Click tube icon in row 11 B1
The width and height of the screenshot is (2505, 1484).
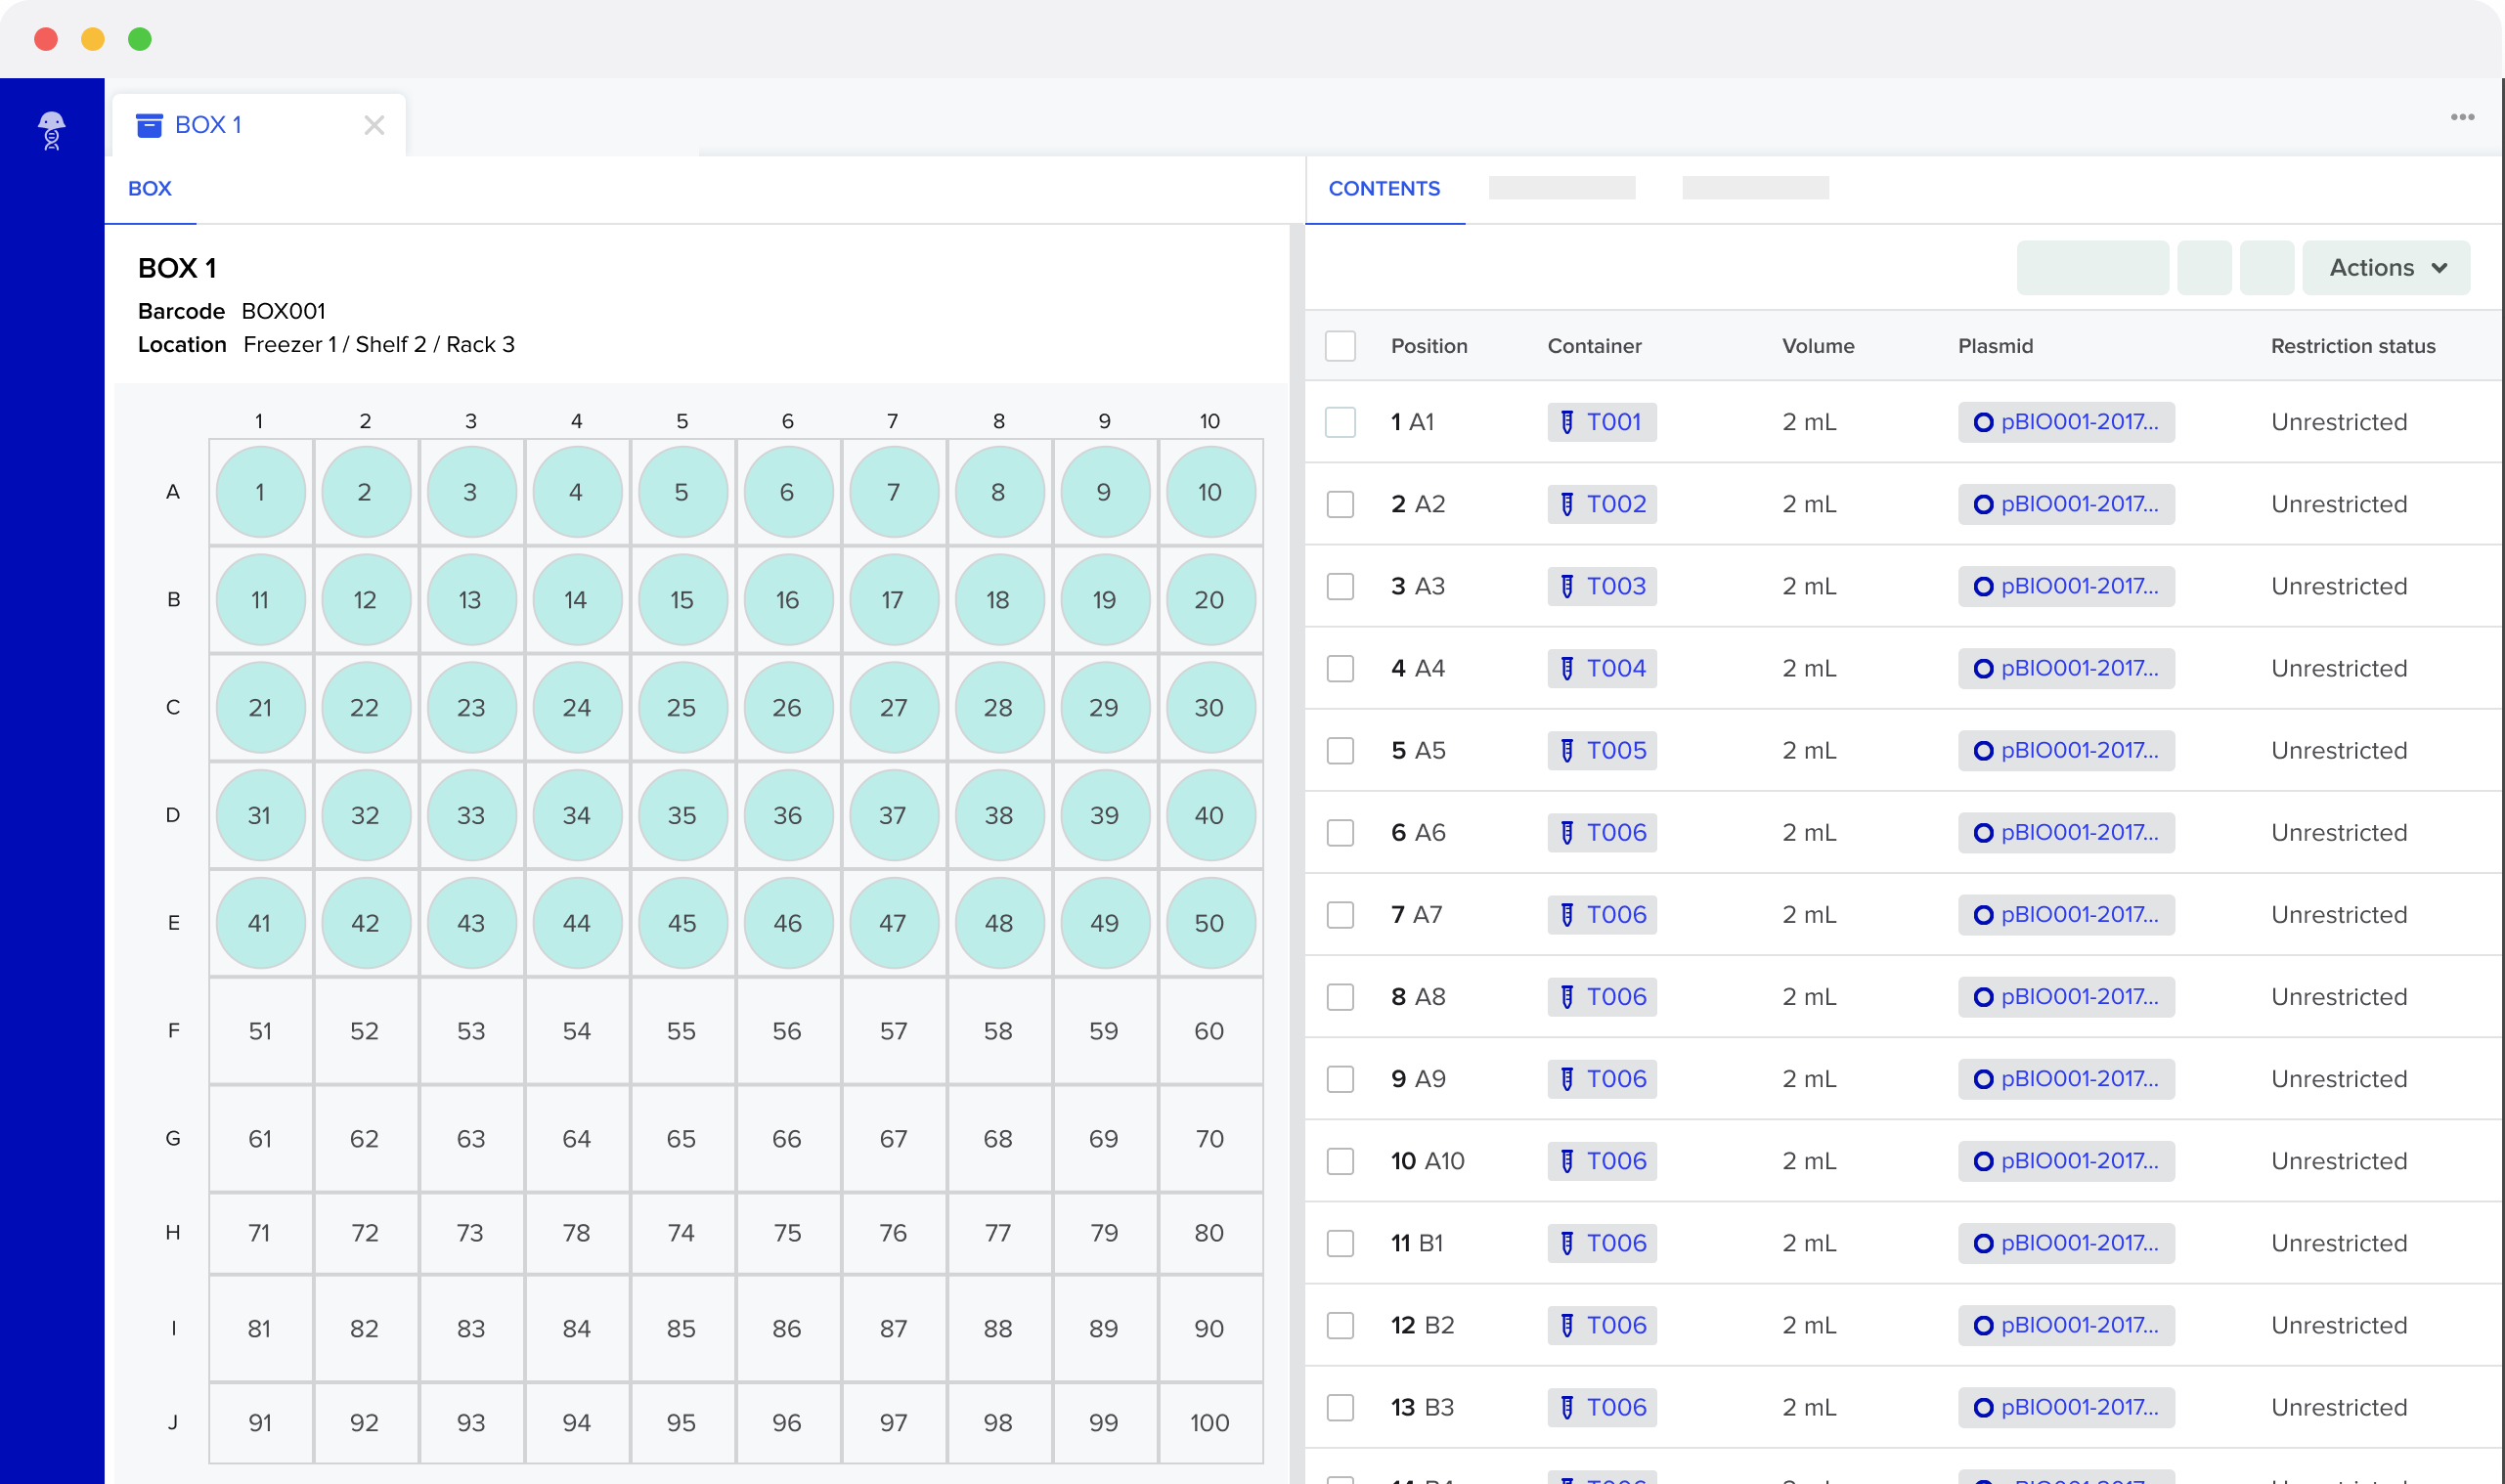coord(1567,1243)
